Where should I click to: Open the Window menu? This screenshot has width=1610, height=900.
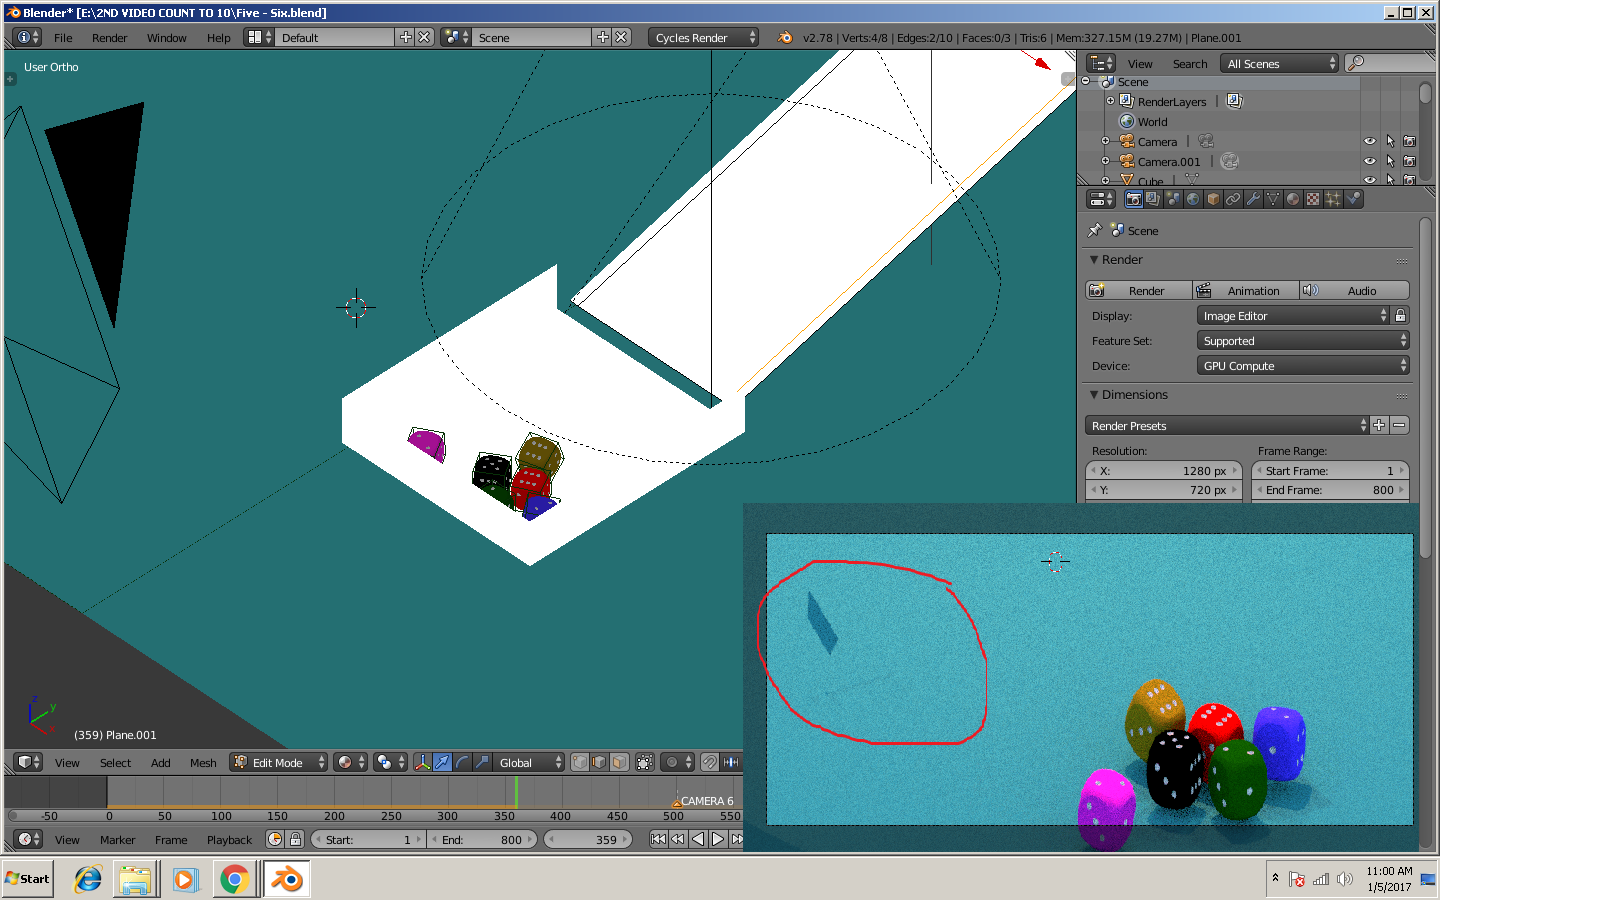[166, 37]
